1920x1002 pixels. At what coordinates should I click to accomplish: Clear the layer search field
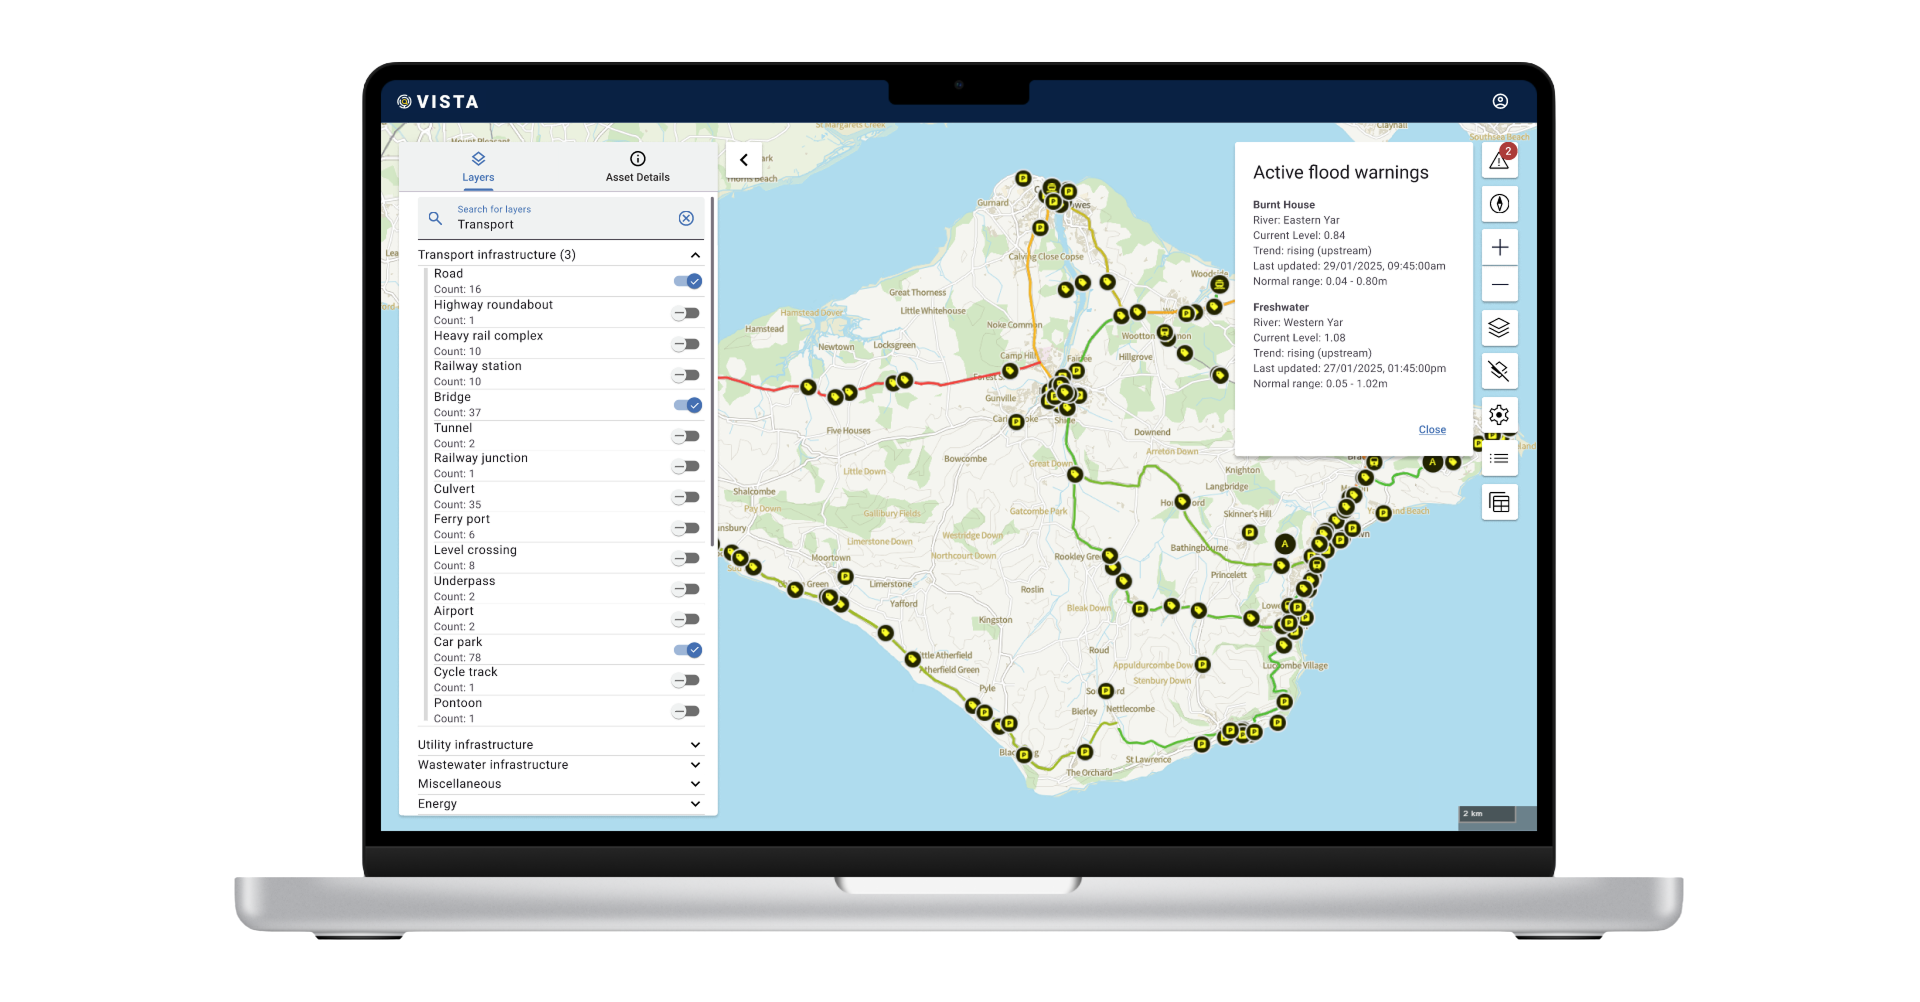[x=686, y=218]
